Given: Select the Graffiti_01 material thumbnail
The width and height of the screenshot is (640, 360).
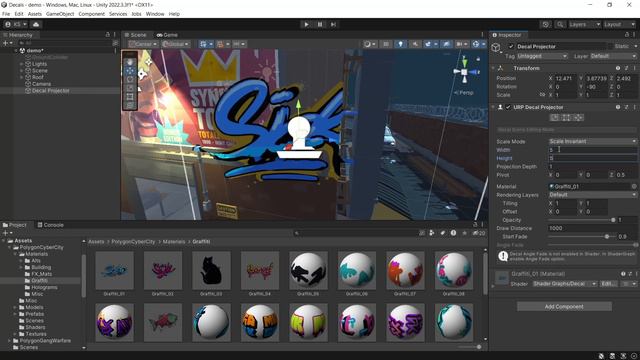Looking at the screenshot, I should [x=114, y=273].
